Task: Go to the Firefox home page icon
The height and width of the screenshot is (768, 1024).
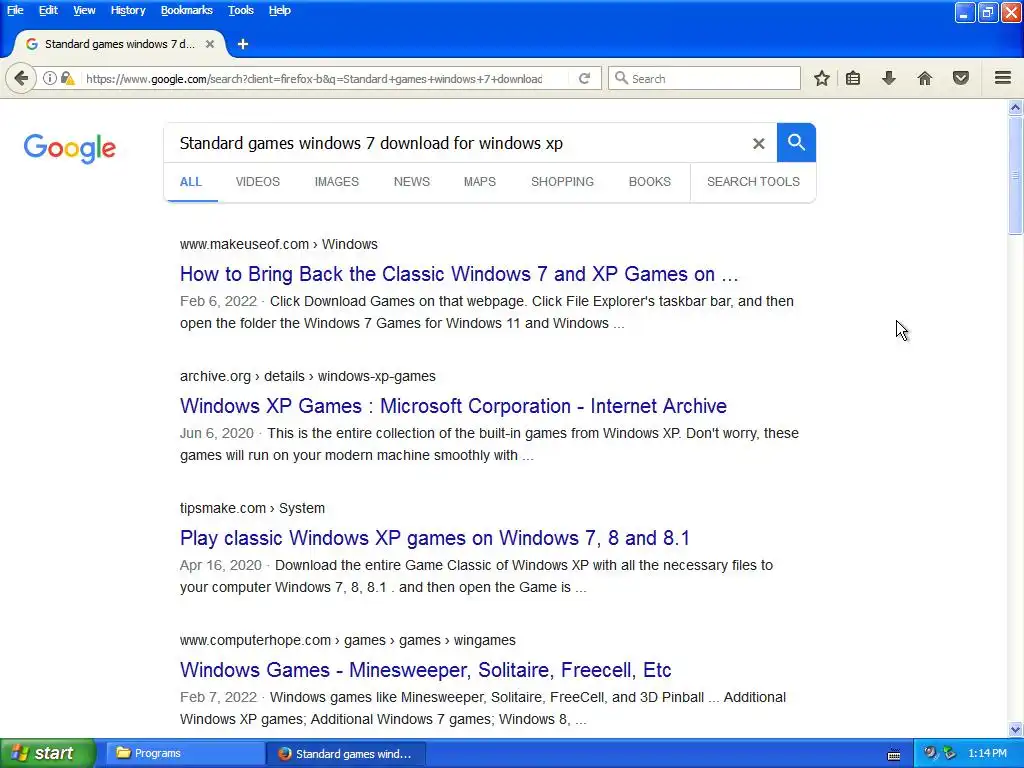Action: click(x=925, y=78)
